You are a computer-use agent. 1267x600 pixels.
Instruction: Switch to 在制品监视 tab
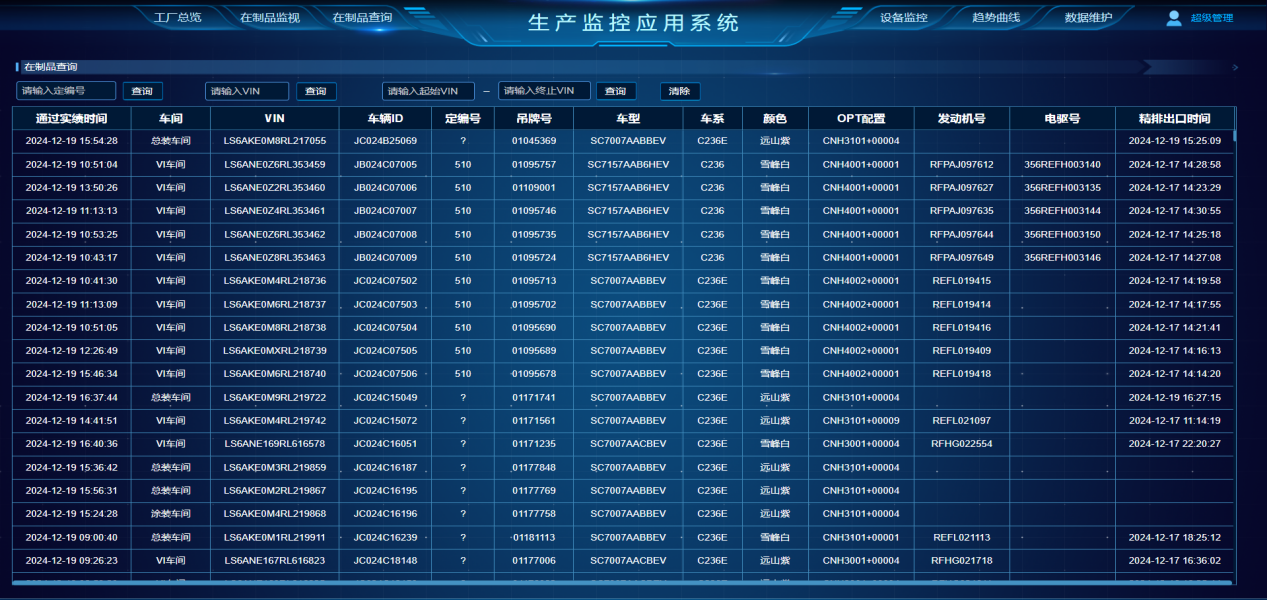269,17
